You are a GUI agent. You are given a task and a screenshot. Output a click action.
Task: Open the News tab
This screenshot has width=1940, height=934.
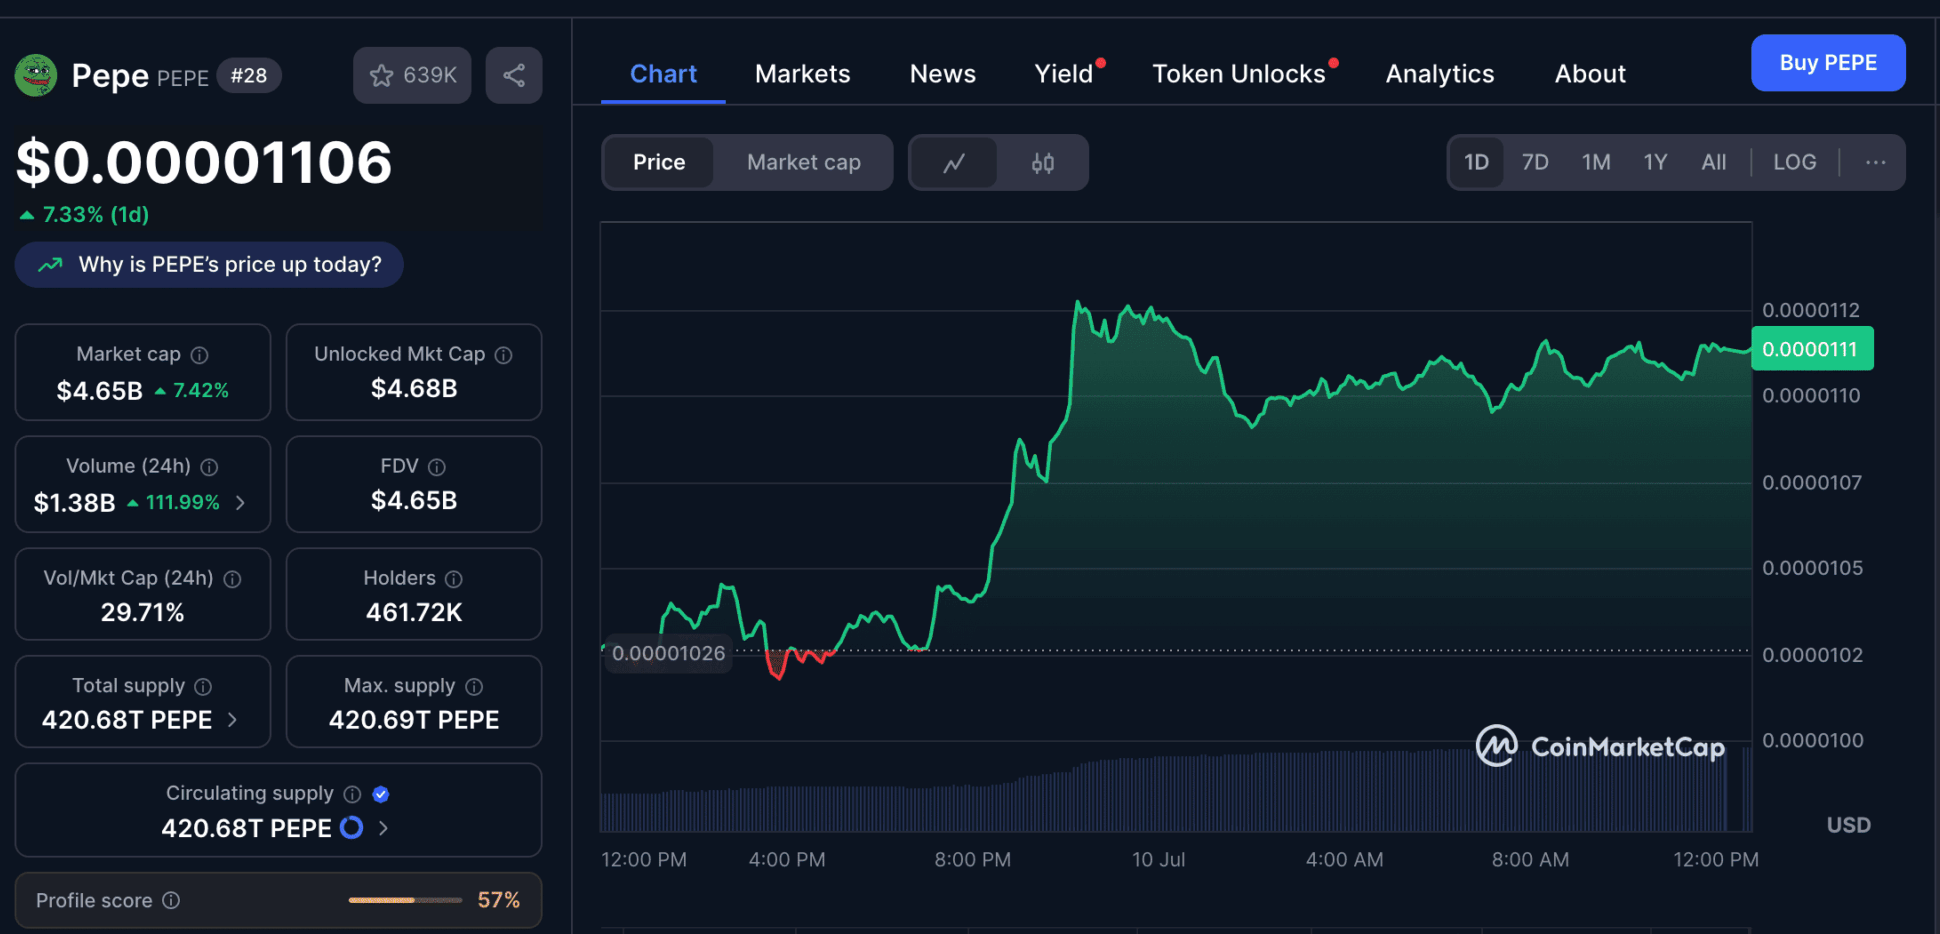pyautogui.click(x=942, y=74)
